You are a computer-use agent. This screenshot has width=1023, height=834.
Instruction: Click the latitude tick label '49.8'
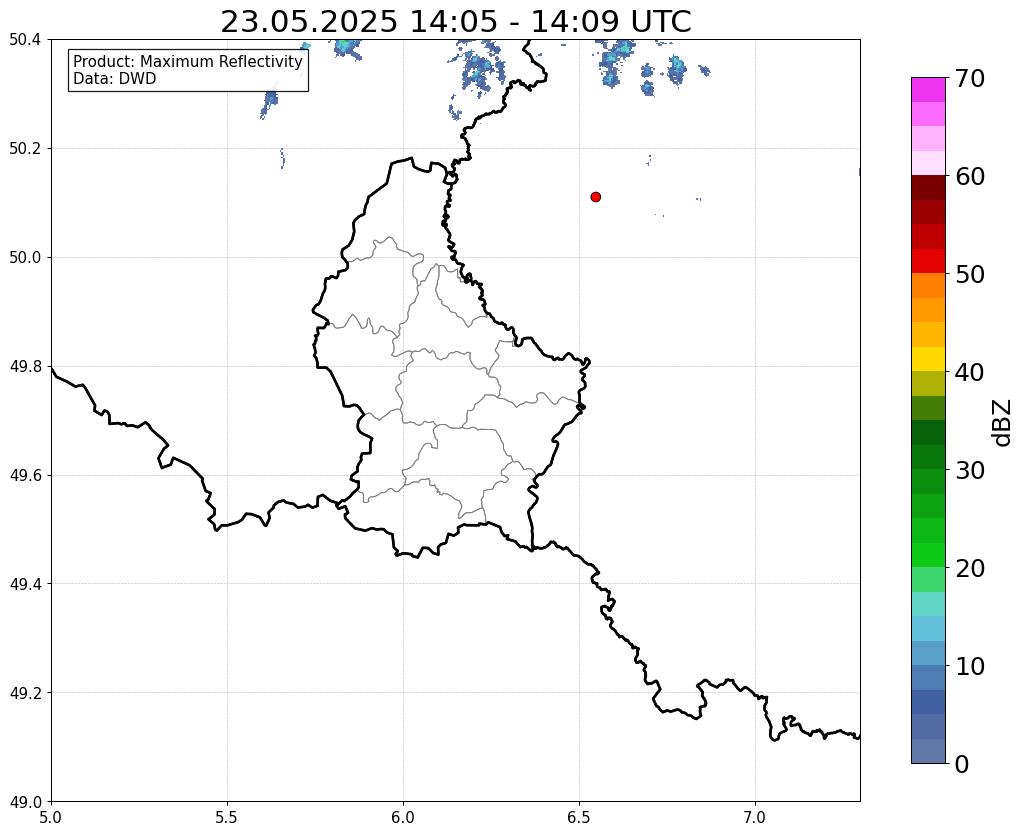tap(25, 367)
